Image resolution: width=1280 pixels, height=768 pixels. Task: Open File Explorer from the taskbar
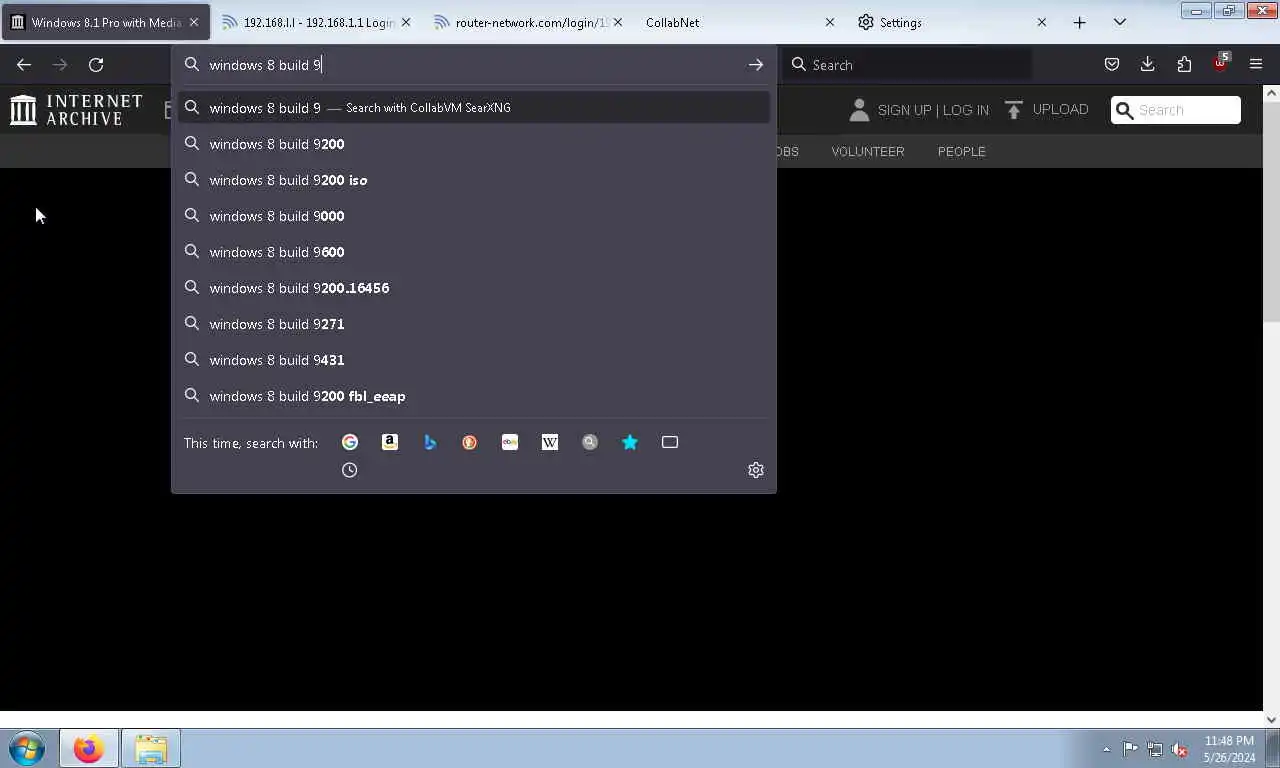click(151, 749)
